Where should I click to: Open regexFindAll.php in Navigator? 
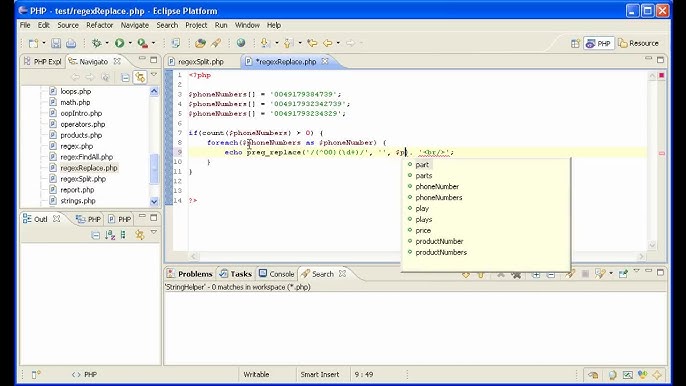pyautogui.click(x=87, y=157)
